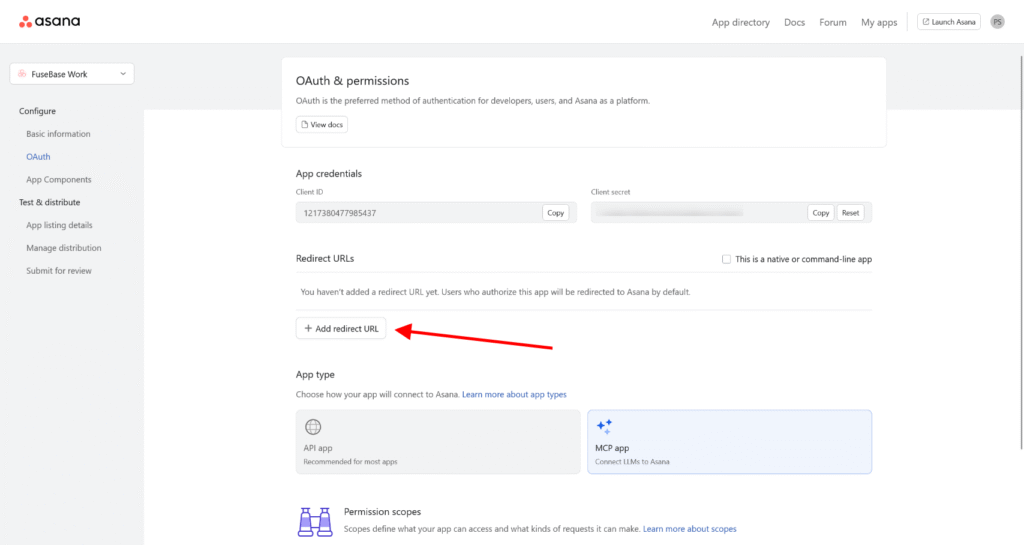Viewport: 1024px width, 545px height.
Task: Click the globe icon in API app card
Action: [x=313, y=427]
